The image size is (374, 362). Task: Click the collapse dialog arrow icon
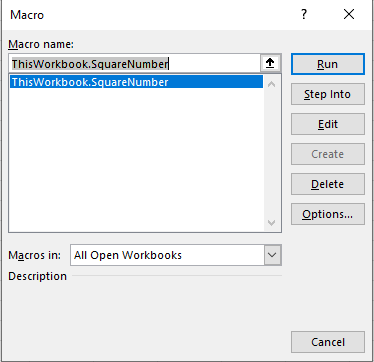(270, 63)
